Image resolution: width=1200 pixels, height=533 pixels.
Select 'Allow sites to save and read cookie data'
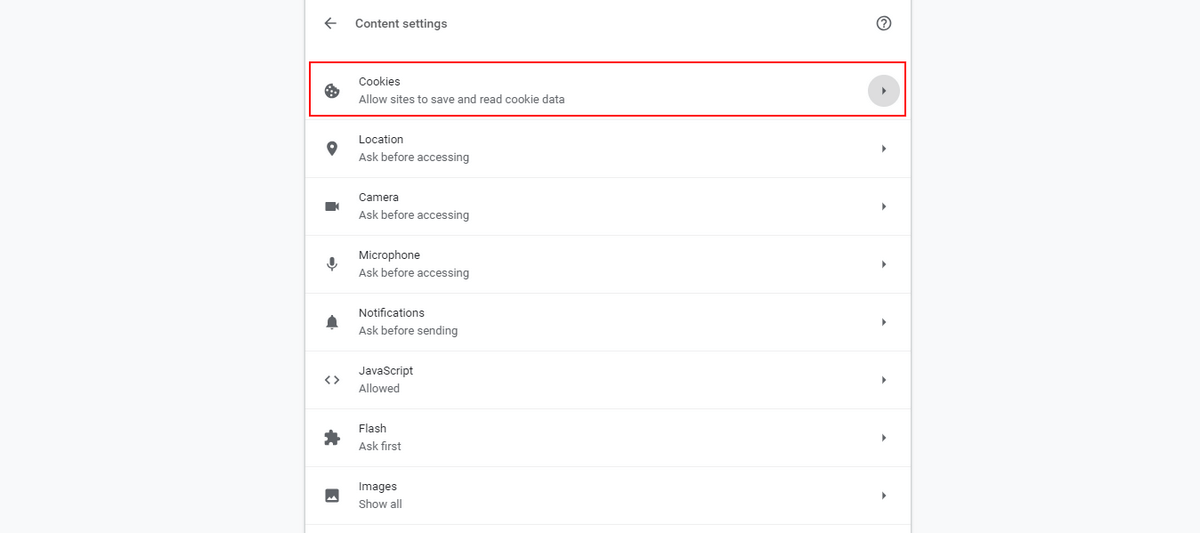click(461, 99)
